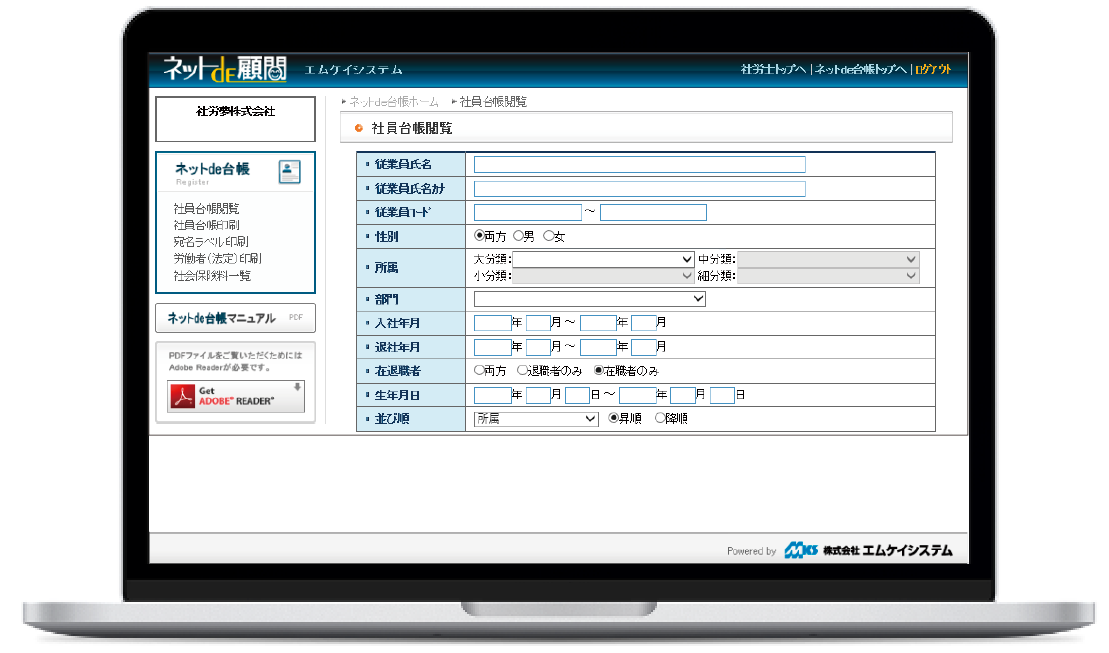Open 労働者(法定)印刷 in sidebar menu
1109x653 pixels.
click(218, 258)
